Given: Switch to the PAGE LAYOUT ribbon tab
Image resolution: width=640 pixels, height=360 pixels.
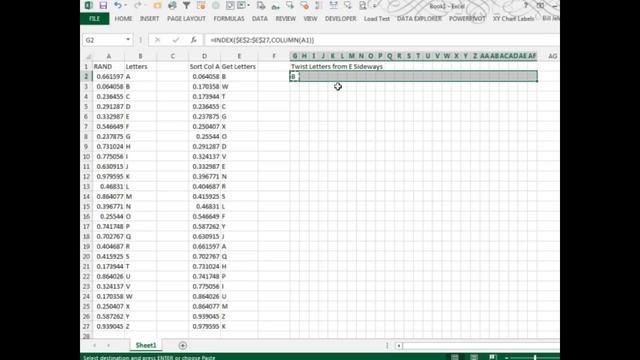Looking at the screenshot, I should 187,19.
